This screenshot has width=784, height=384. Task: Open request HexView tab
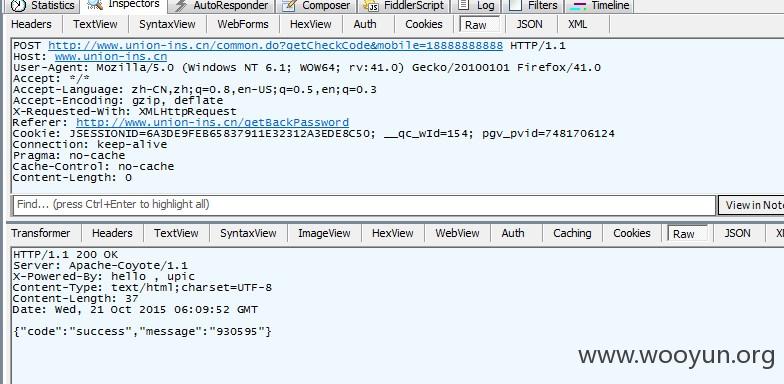[310, 24]
